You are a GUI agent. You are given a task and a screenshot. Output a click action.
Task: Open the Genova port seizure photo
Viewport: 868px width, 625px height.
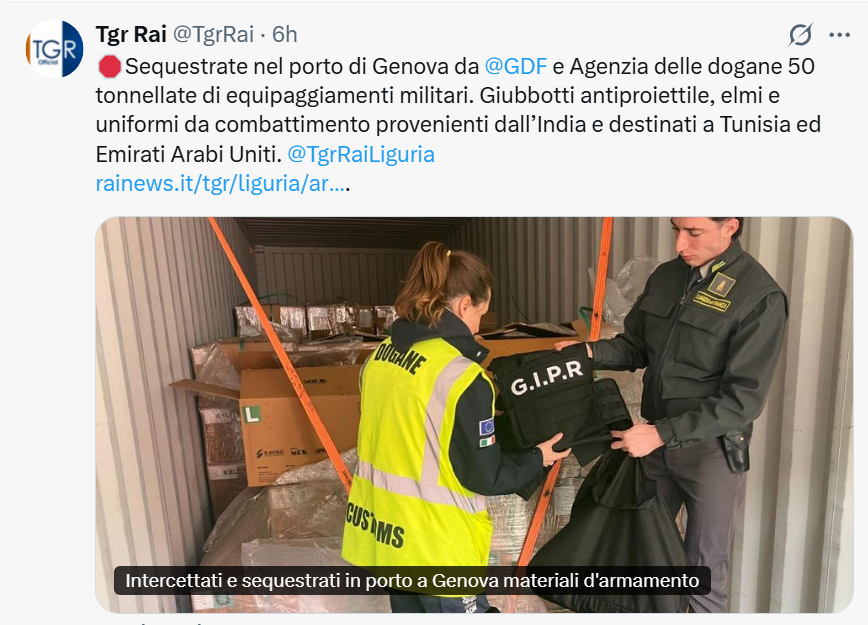click(474, 415)
